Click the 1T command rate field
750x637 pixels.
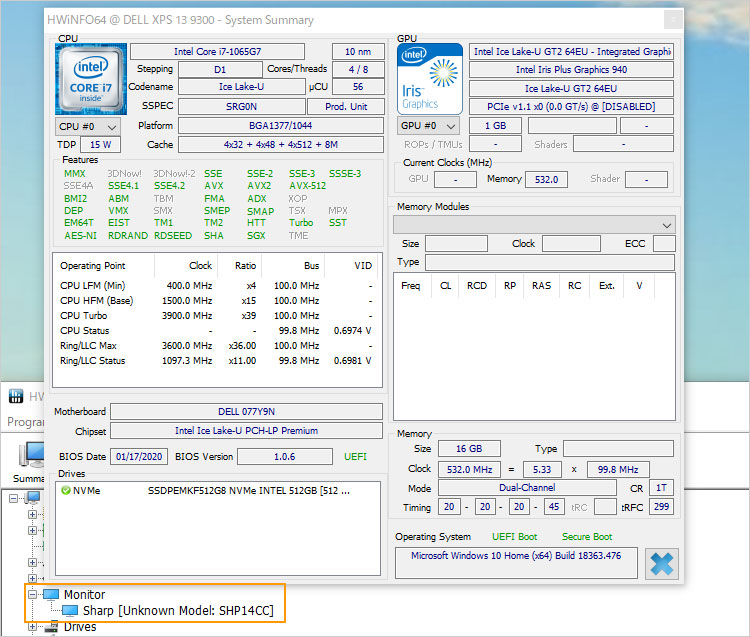coord(661,488)
